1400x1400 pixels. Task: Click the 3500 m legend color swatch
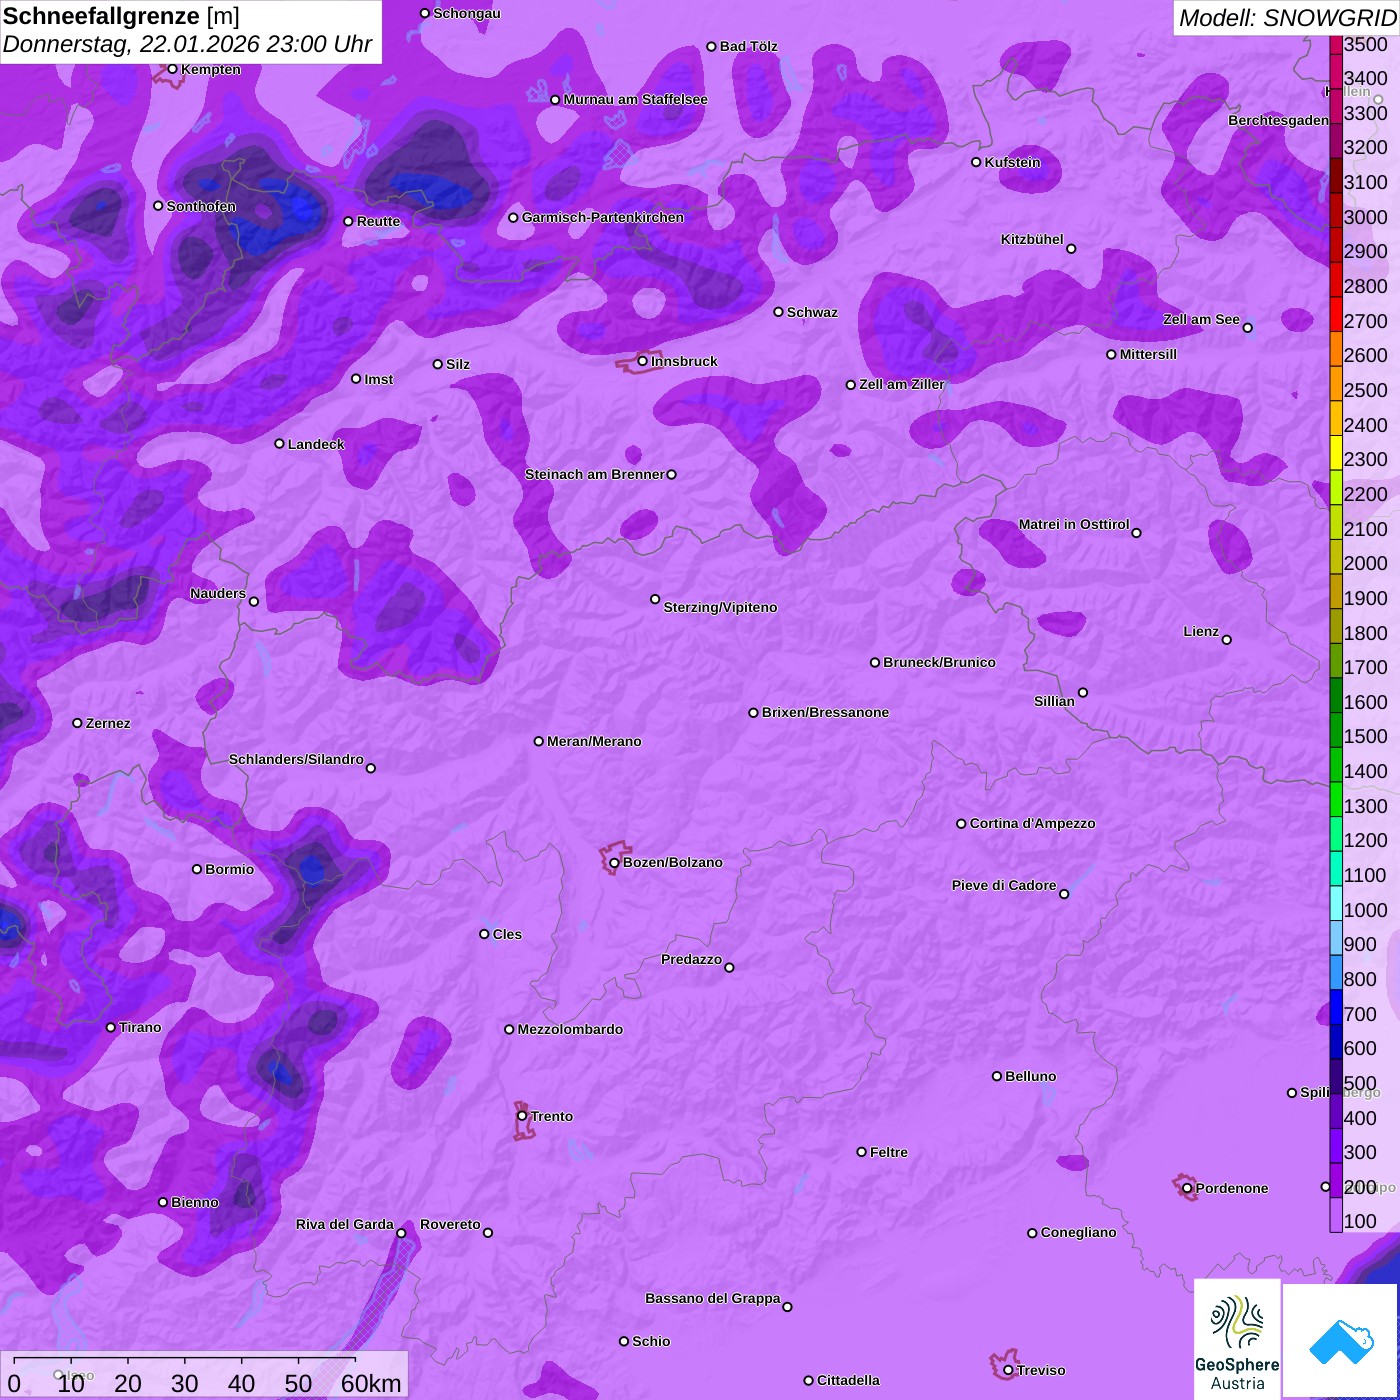coord(1335,44)
